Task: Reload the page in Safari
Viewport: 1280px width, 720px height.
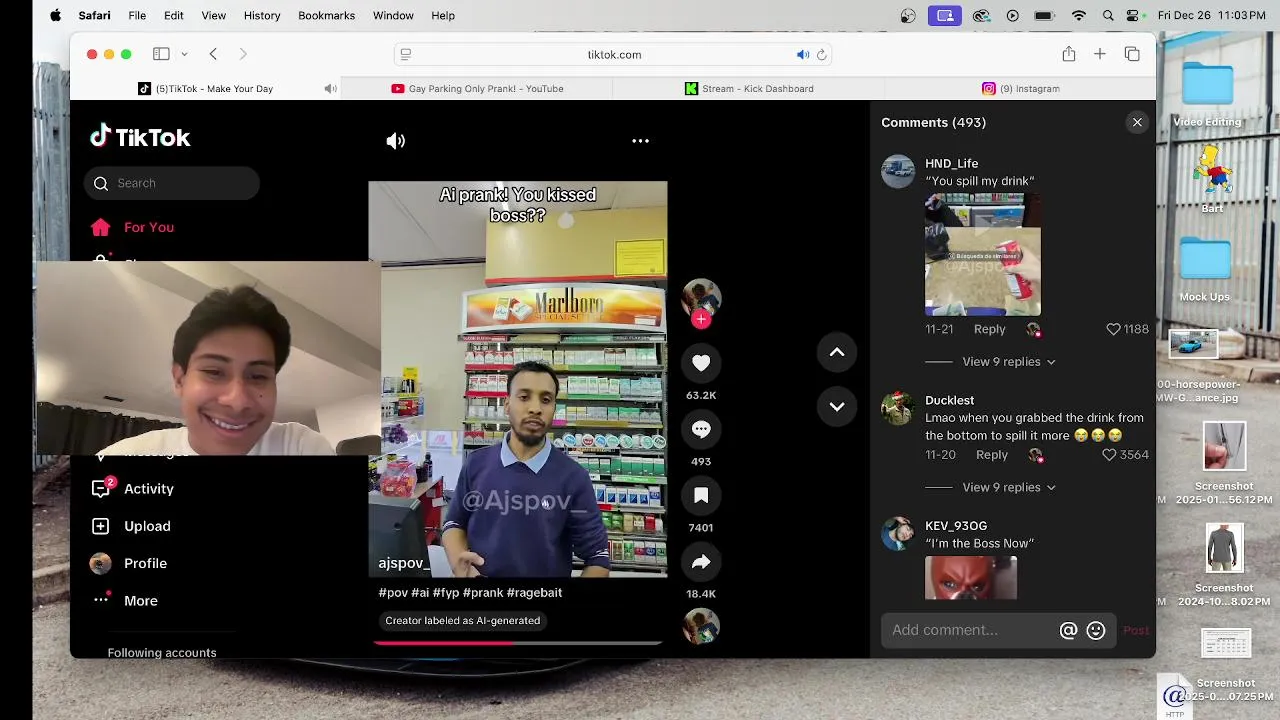Action: [x=822, y=54]
